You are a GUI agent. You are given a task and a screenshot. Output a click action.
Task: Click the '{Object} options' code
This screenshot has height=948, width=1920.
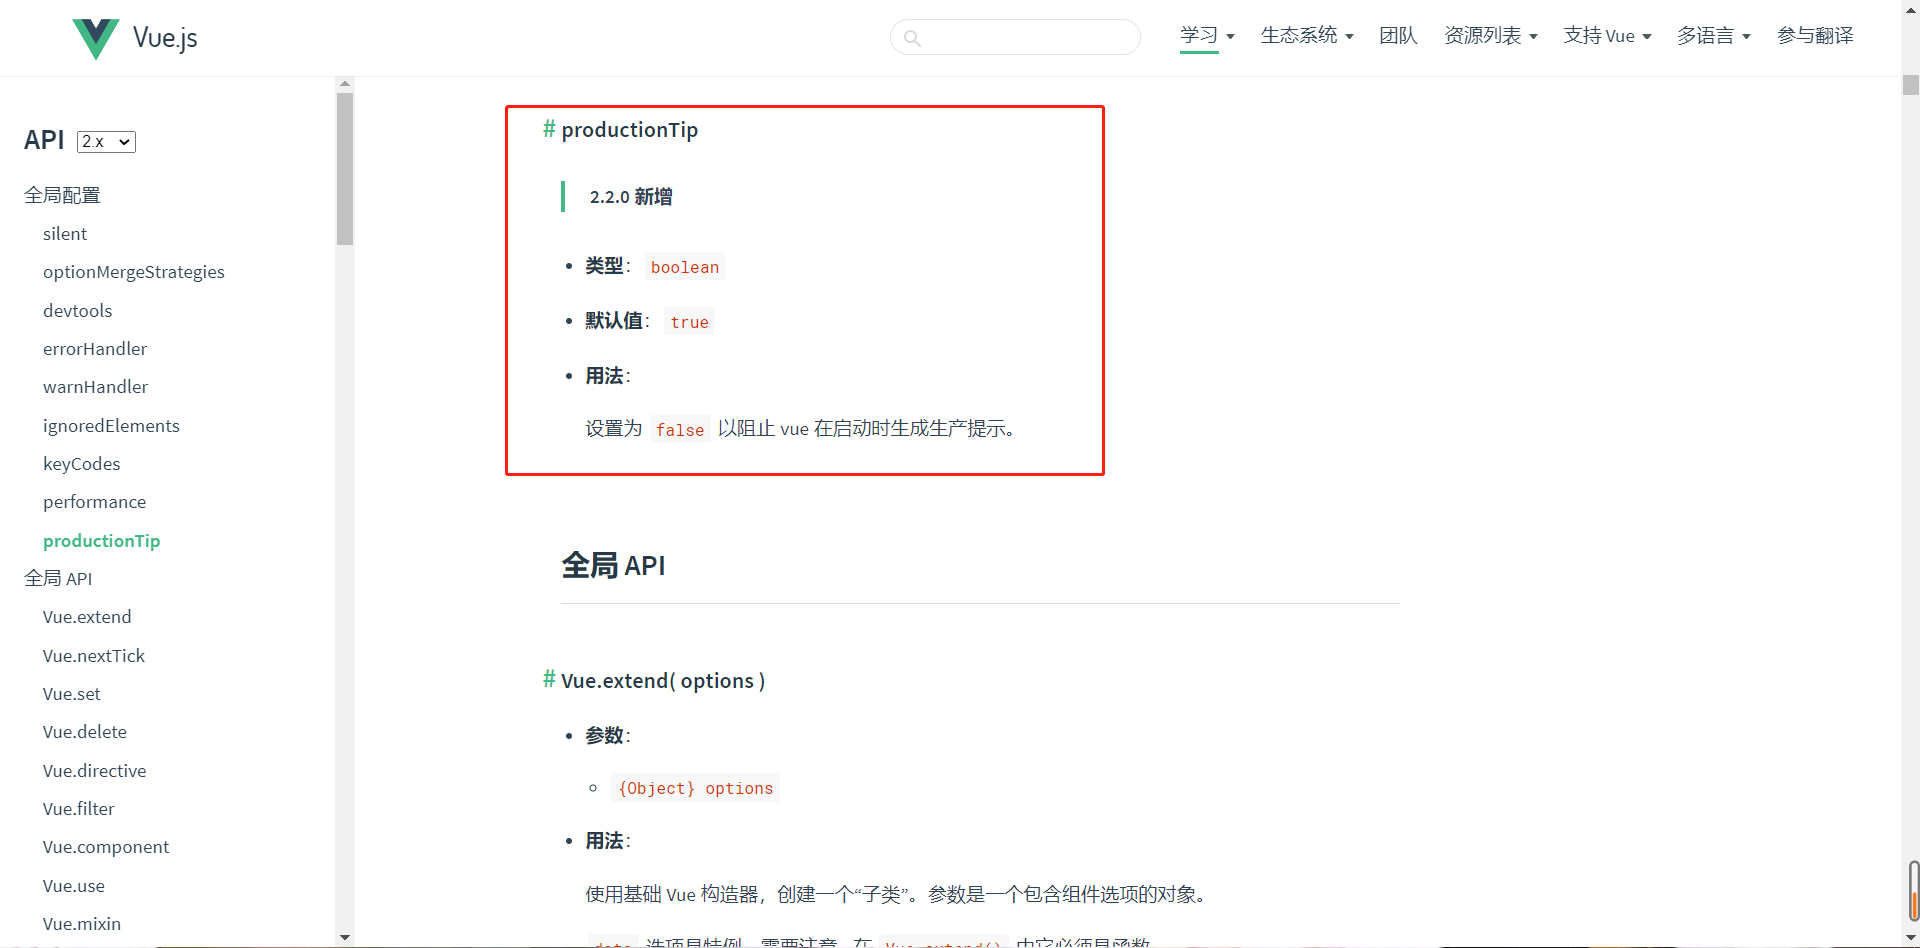[x=696, y=788]
